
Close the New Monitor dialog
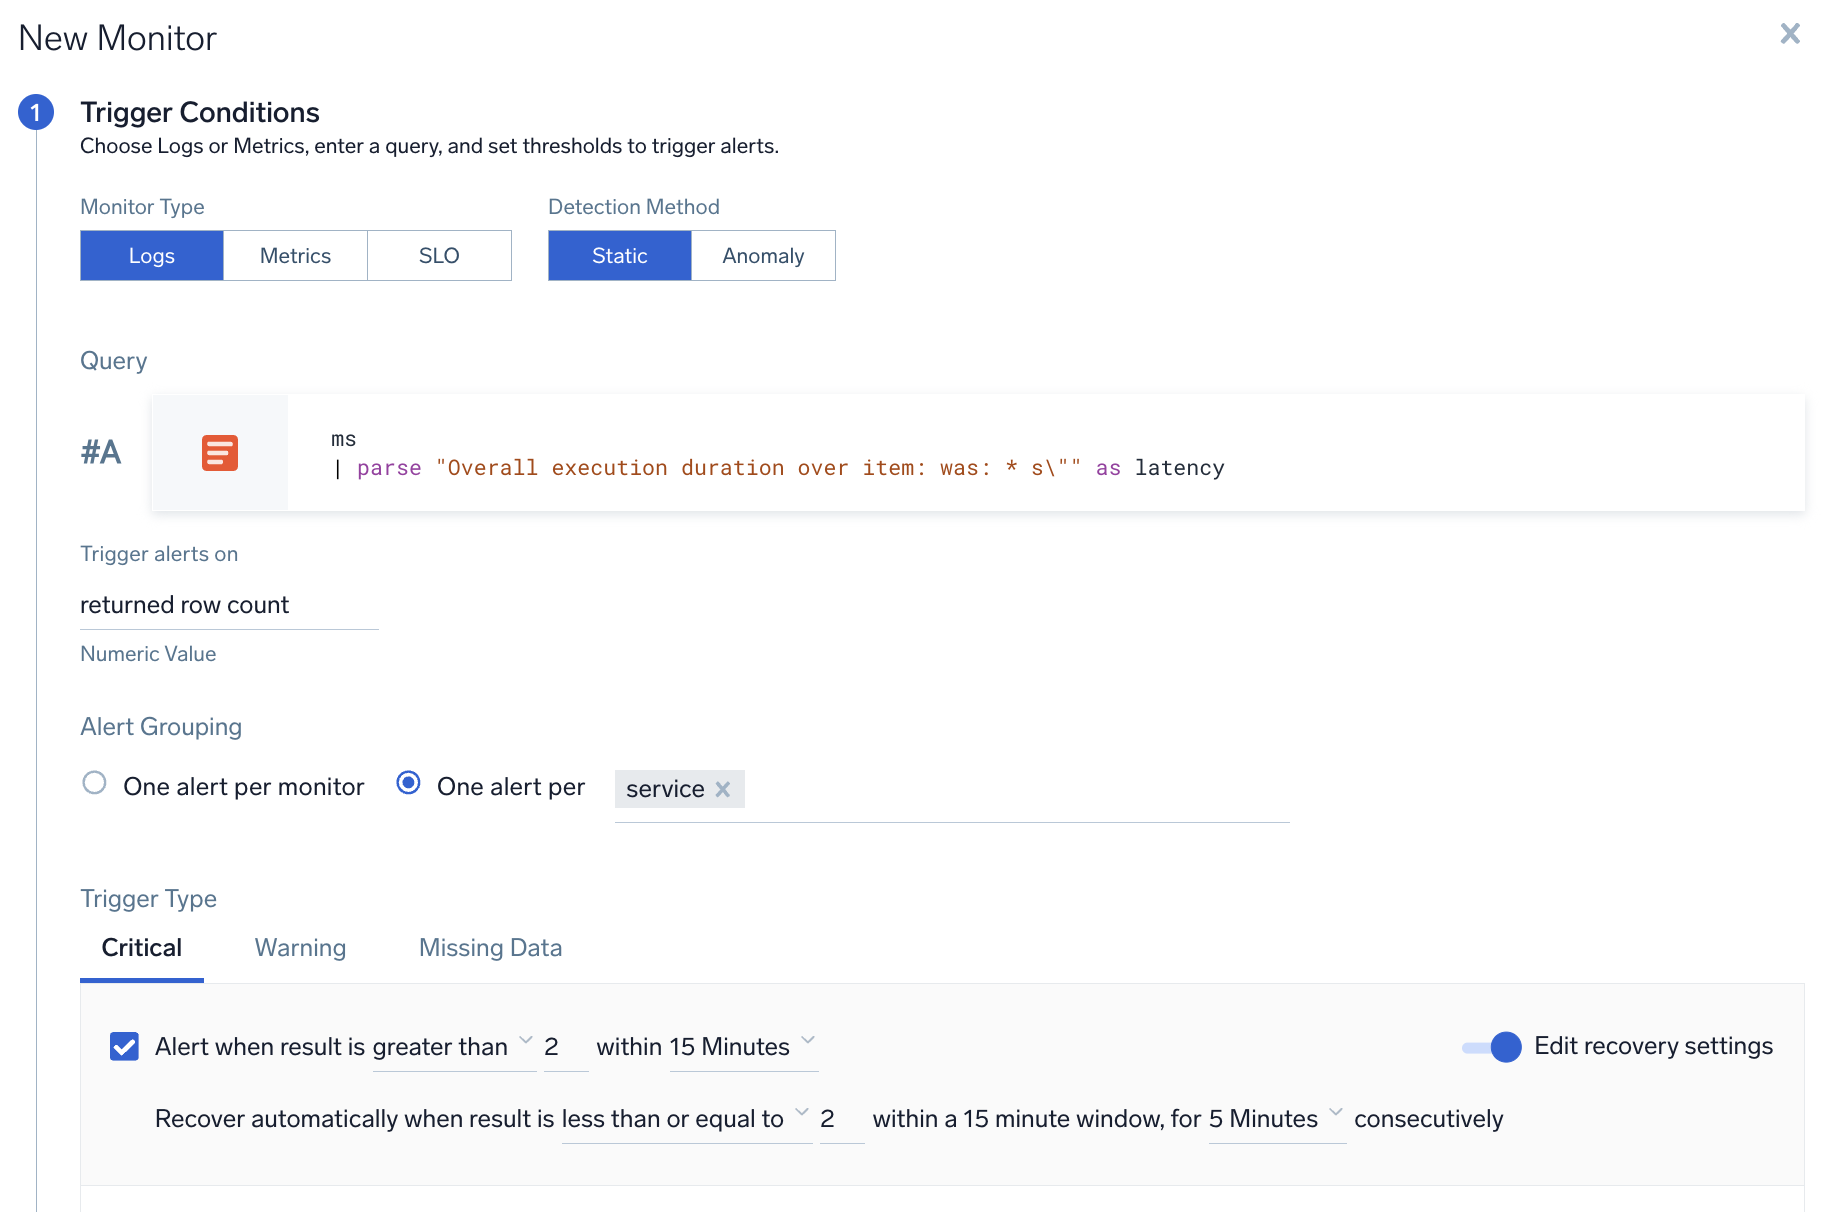pos(1790,34)
